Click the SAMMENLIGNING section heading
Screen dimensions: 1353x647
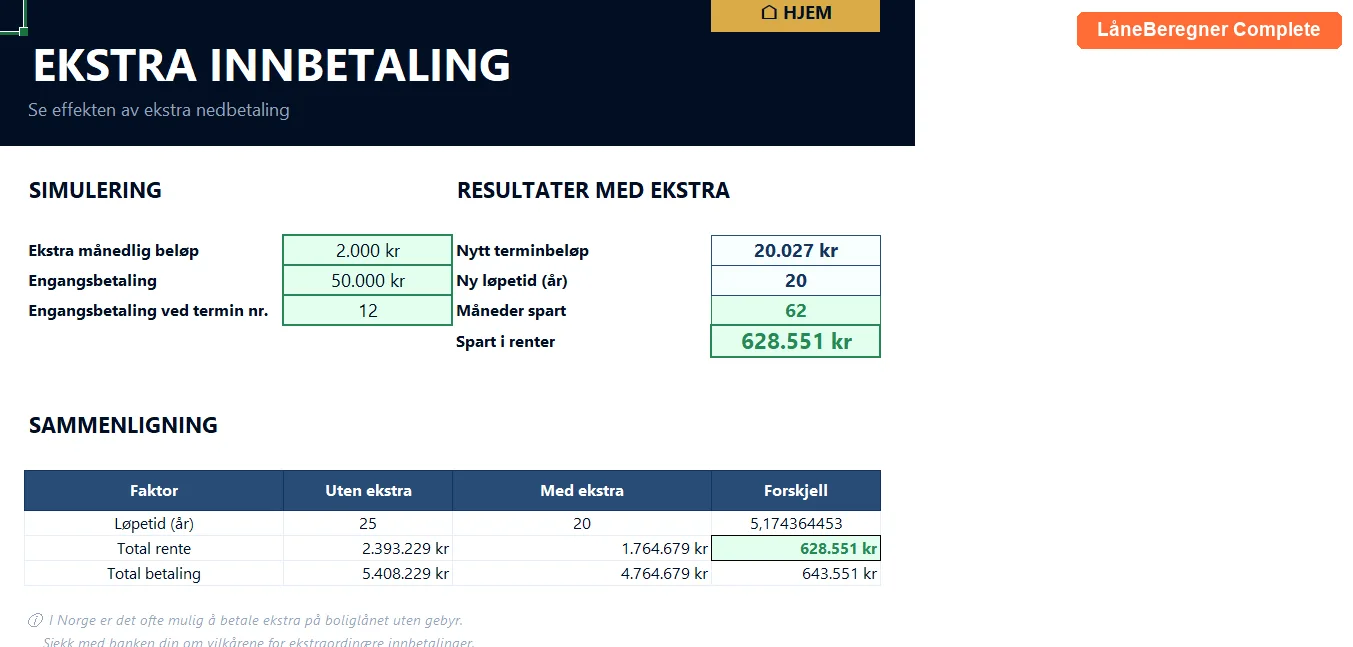123,425
